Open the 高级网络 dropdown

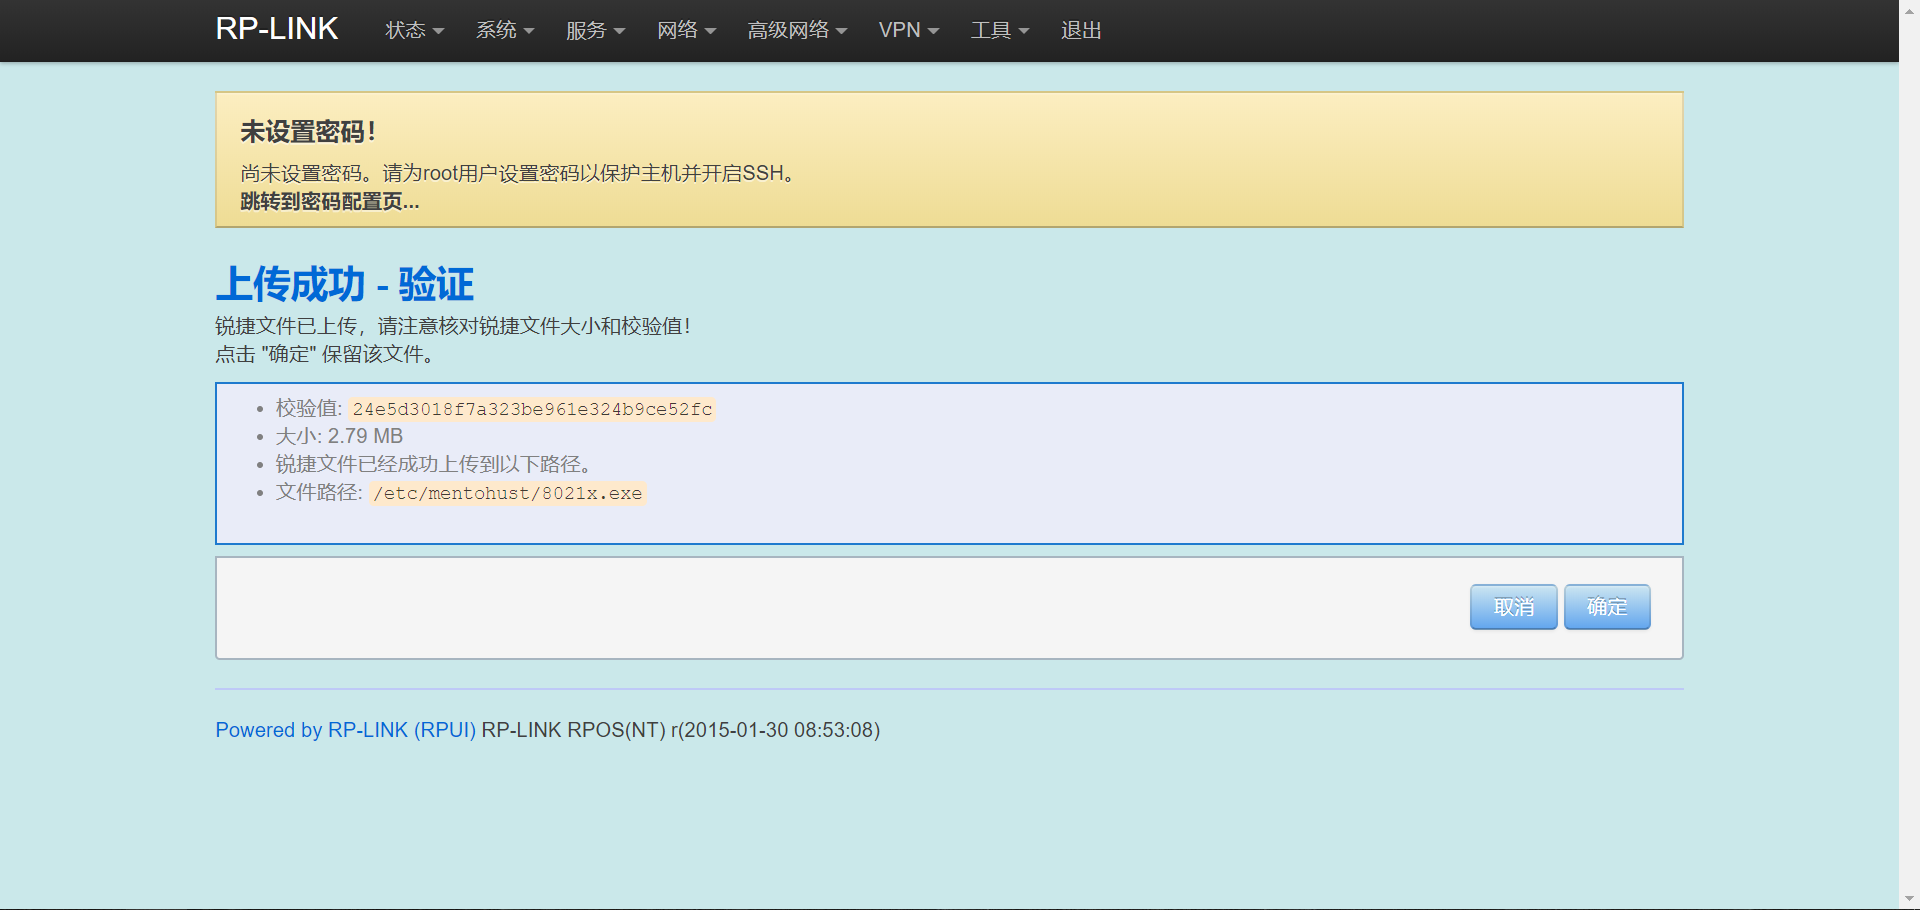[x=797, y=30]
